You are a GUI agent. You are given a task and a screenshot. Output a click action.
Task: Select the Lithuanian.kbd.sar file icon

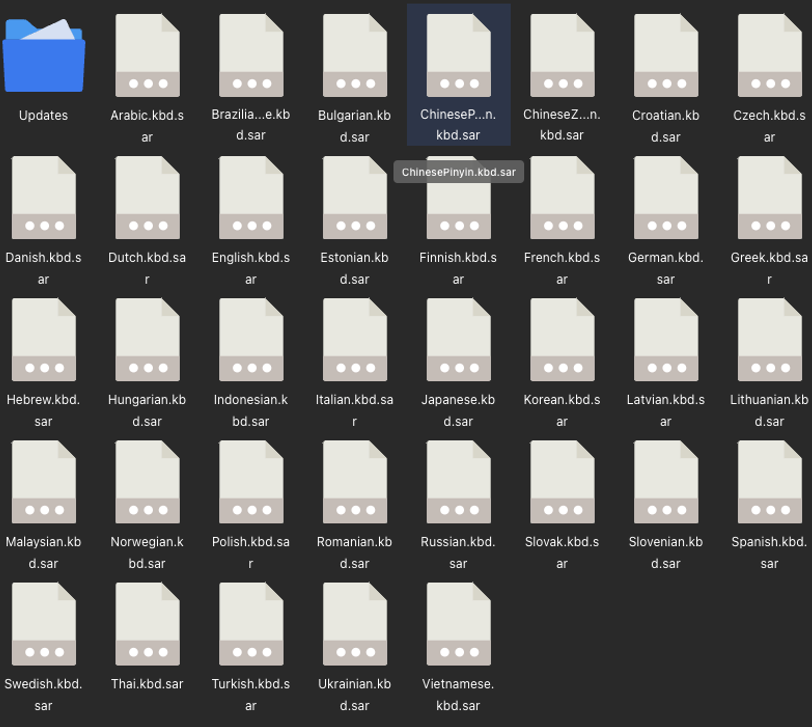coord(769,340)
